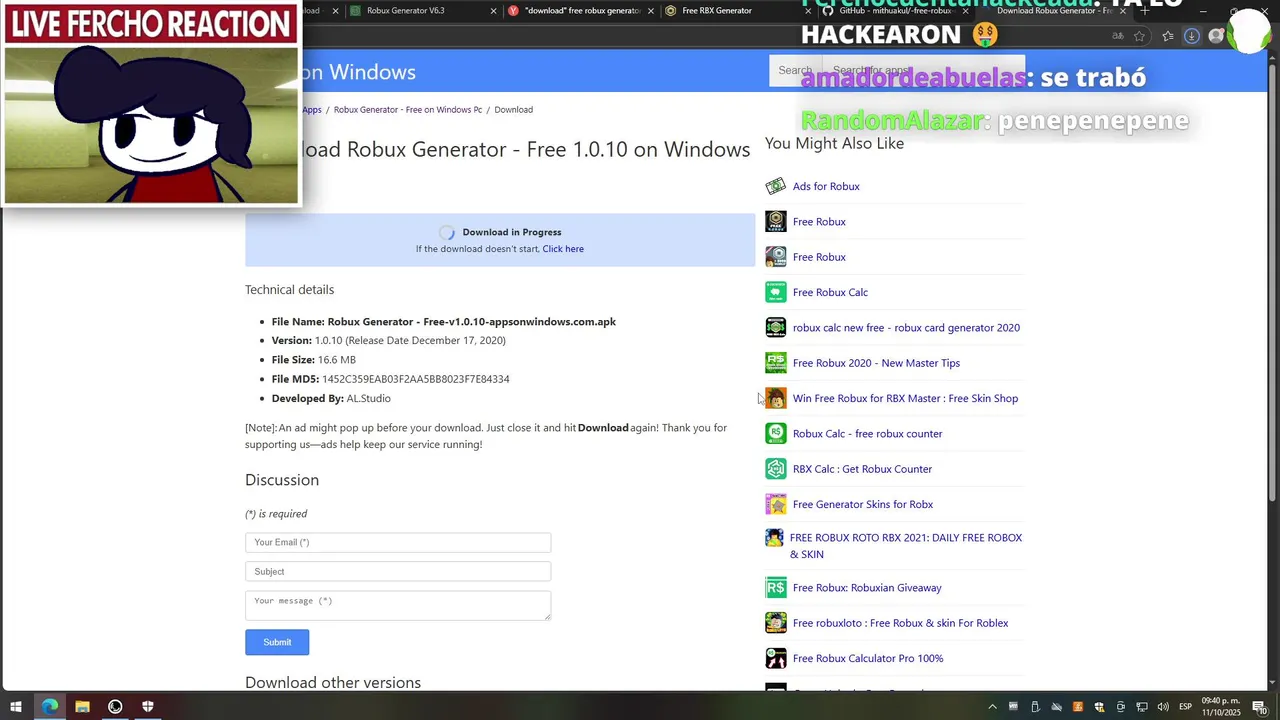Click the Subject input field
1280x720 pixels.
click(x=398, y=571)
